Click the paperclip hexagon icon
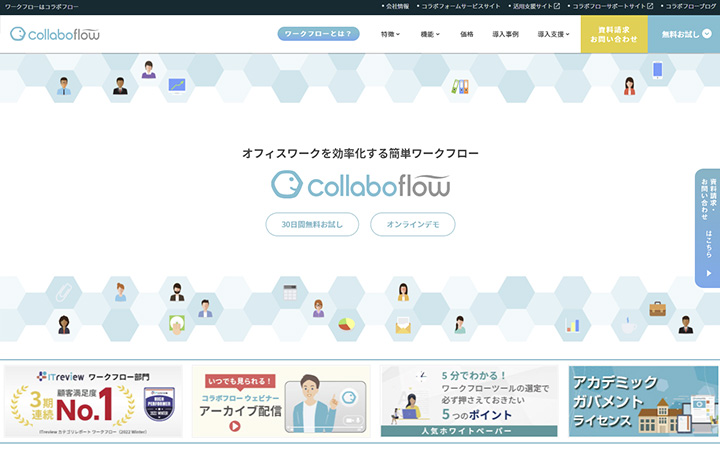Screen dimensions: 720x450 64,292
